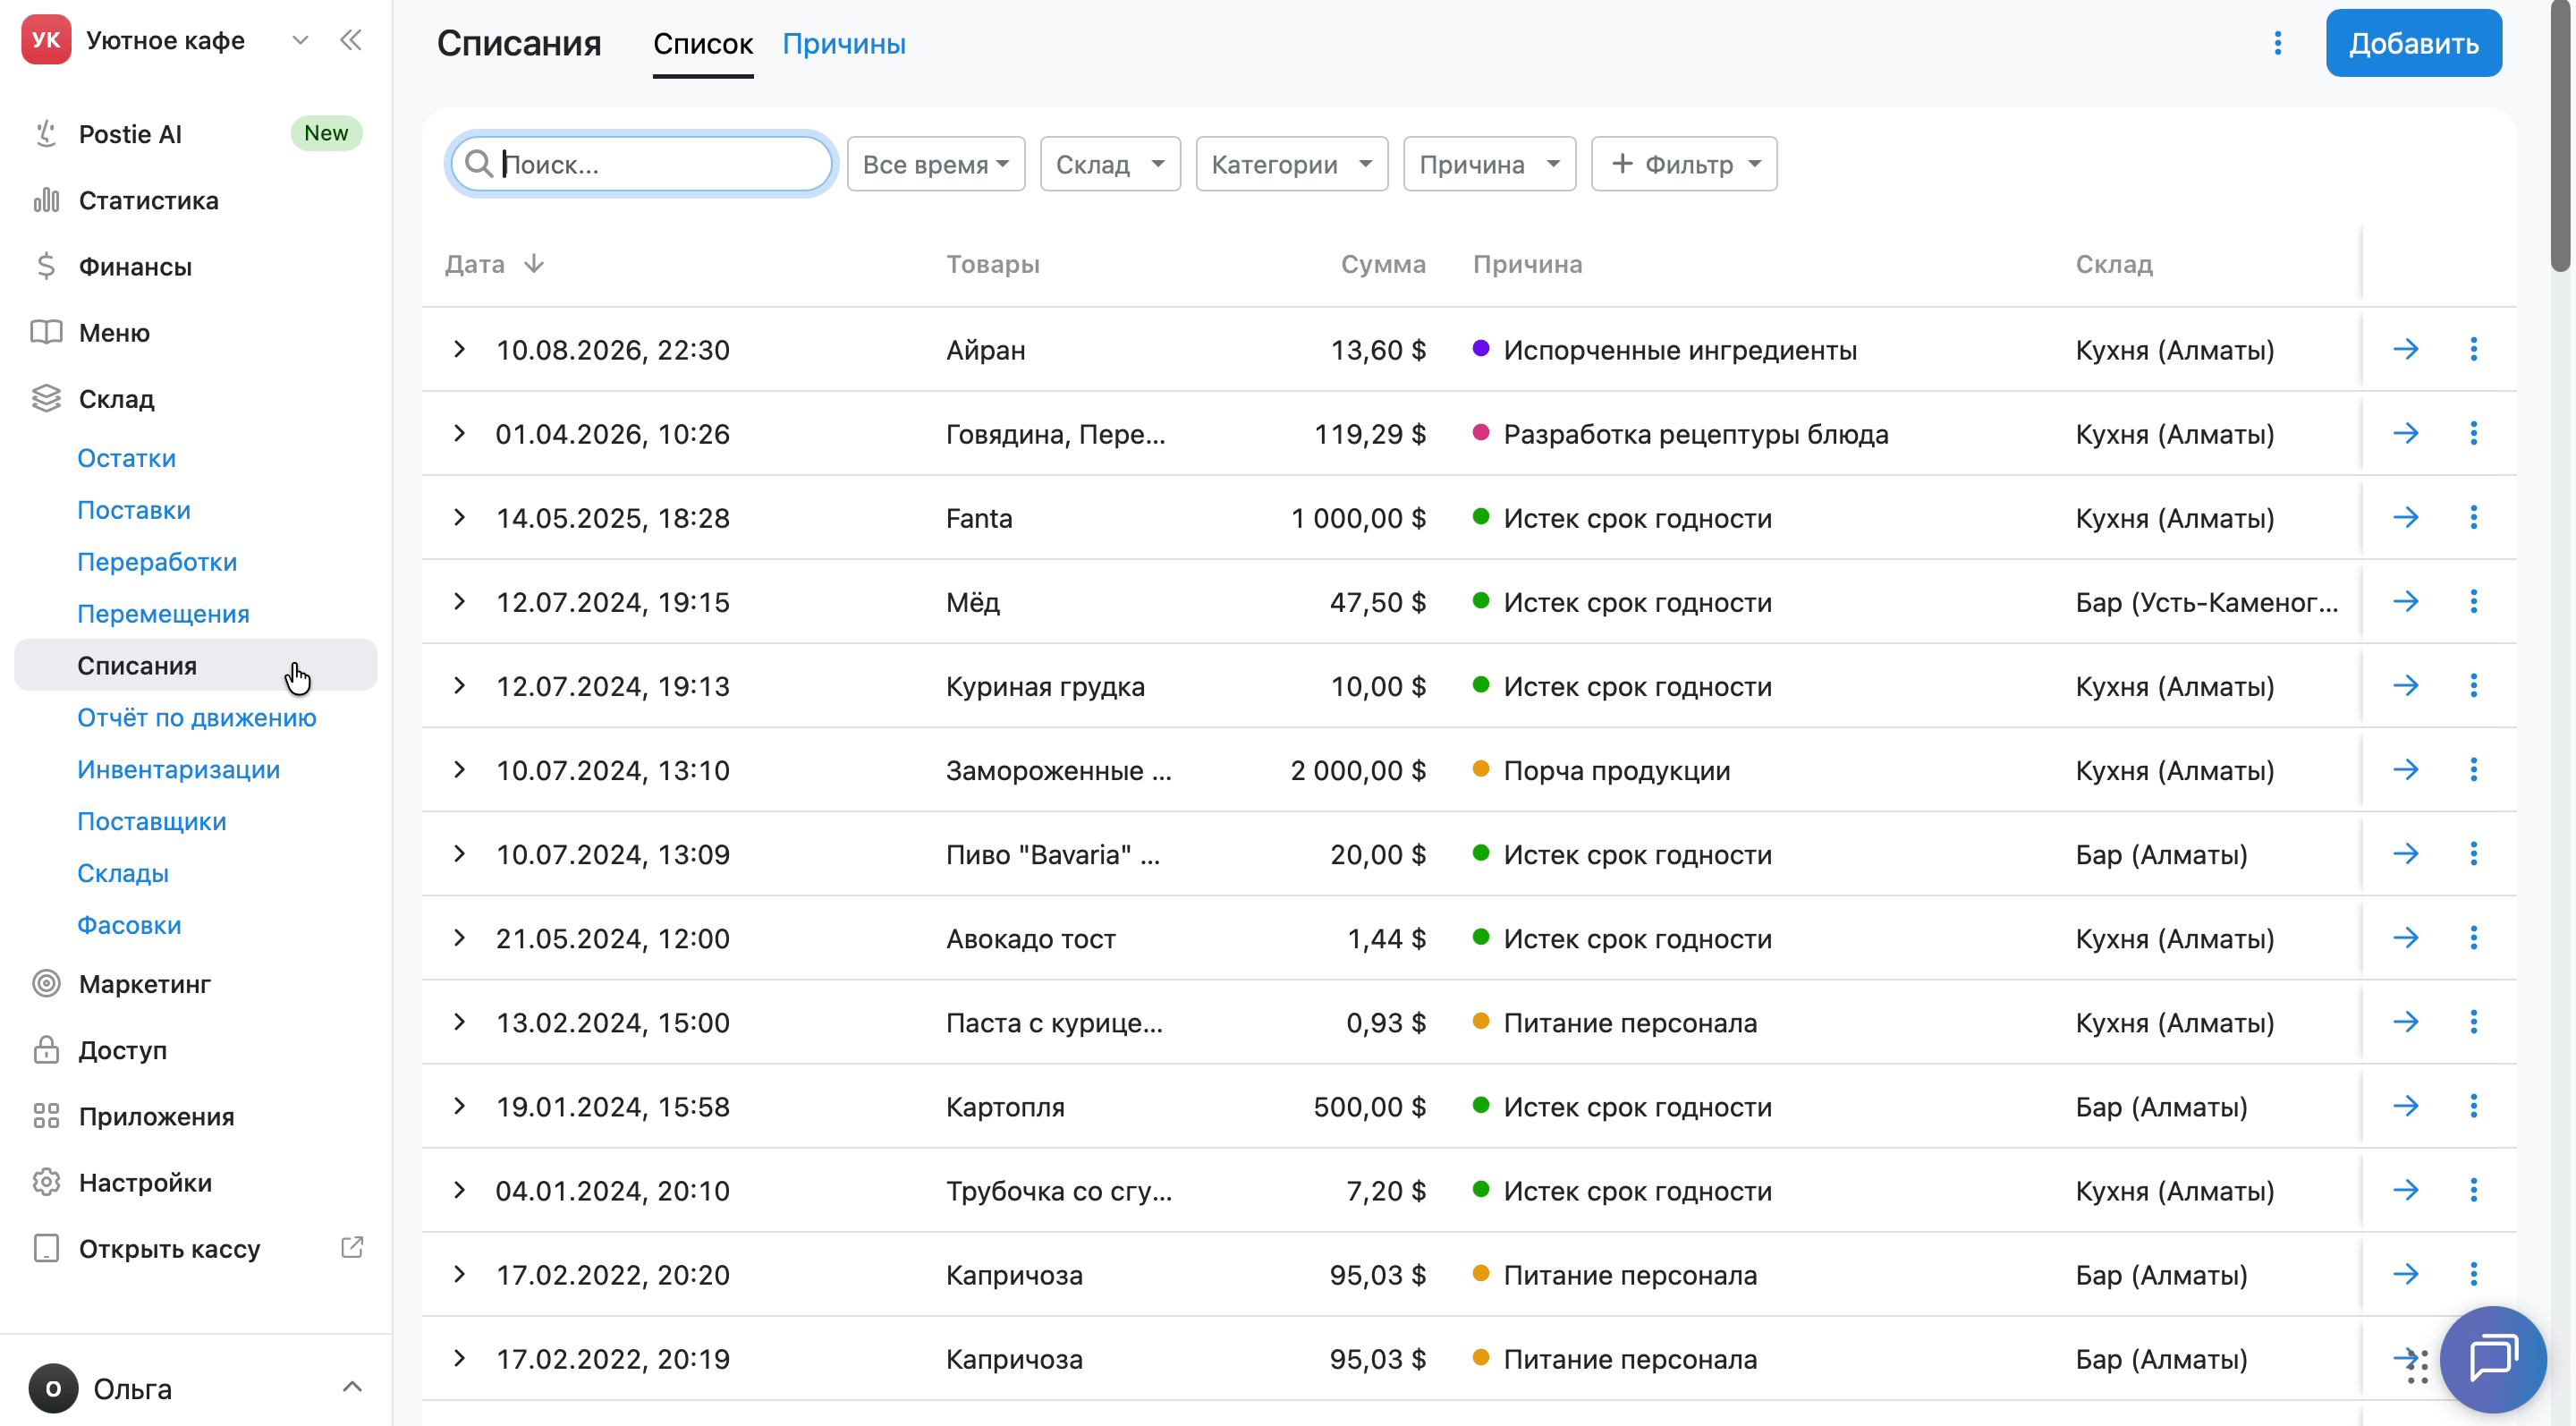Screen dimensions: 2576x1426
Task: Open the Замороженные write-off via arrow
Action: click(2406, 769)
